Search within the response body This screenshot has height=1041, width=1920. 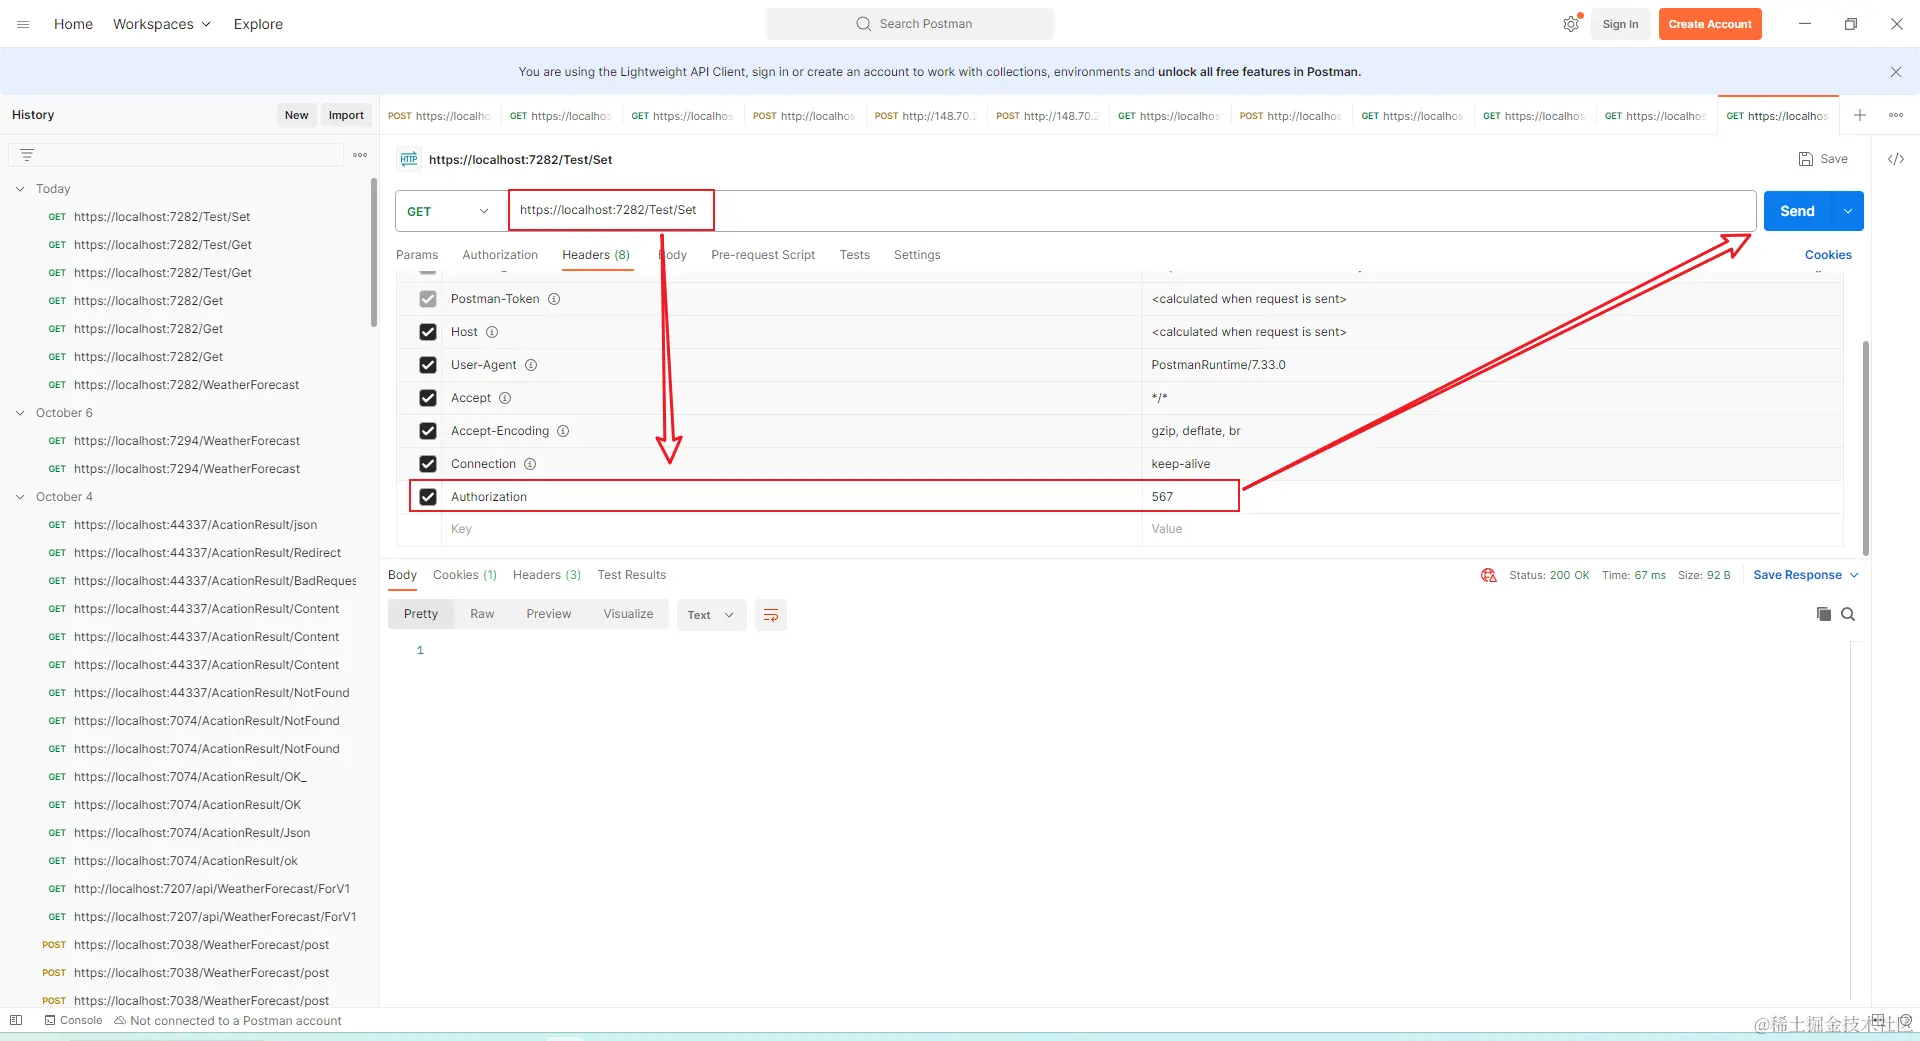point(1848,614)
